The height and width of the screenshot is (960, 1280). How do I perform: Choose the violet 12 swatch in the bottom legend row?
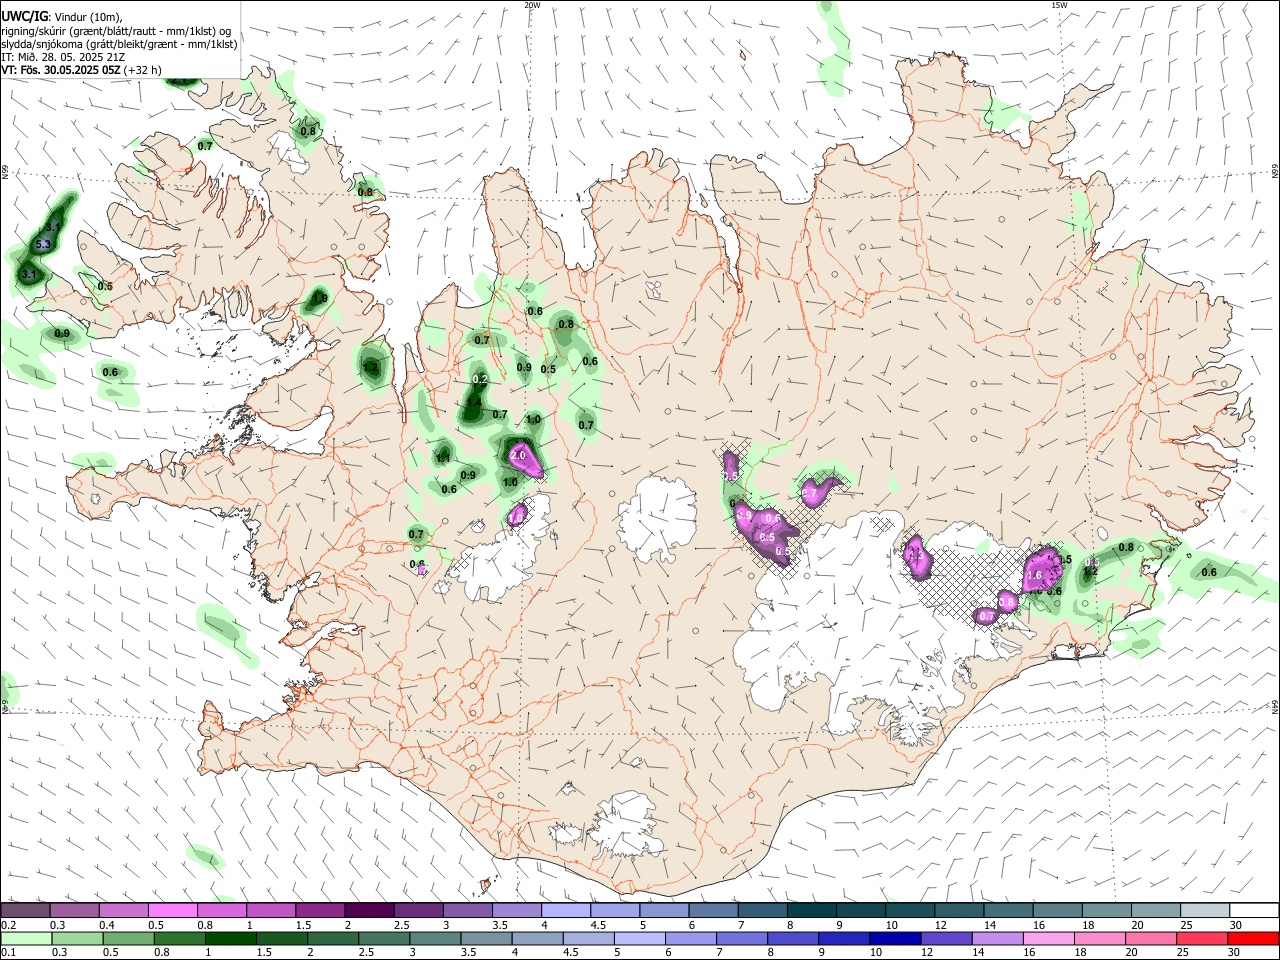(946, 938)
